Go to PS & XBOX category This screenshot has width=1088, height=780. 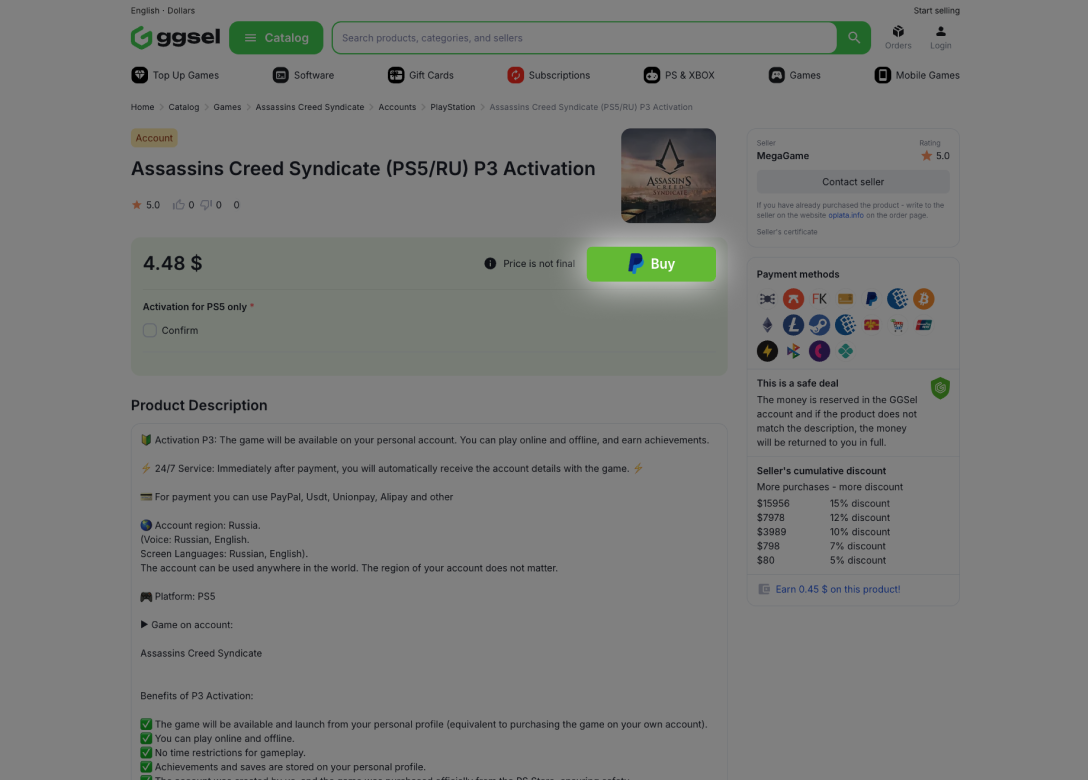coord(679,75)
